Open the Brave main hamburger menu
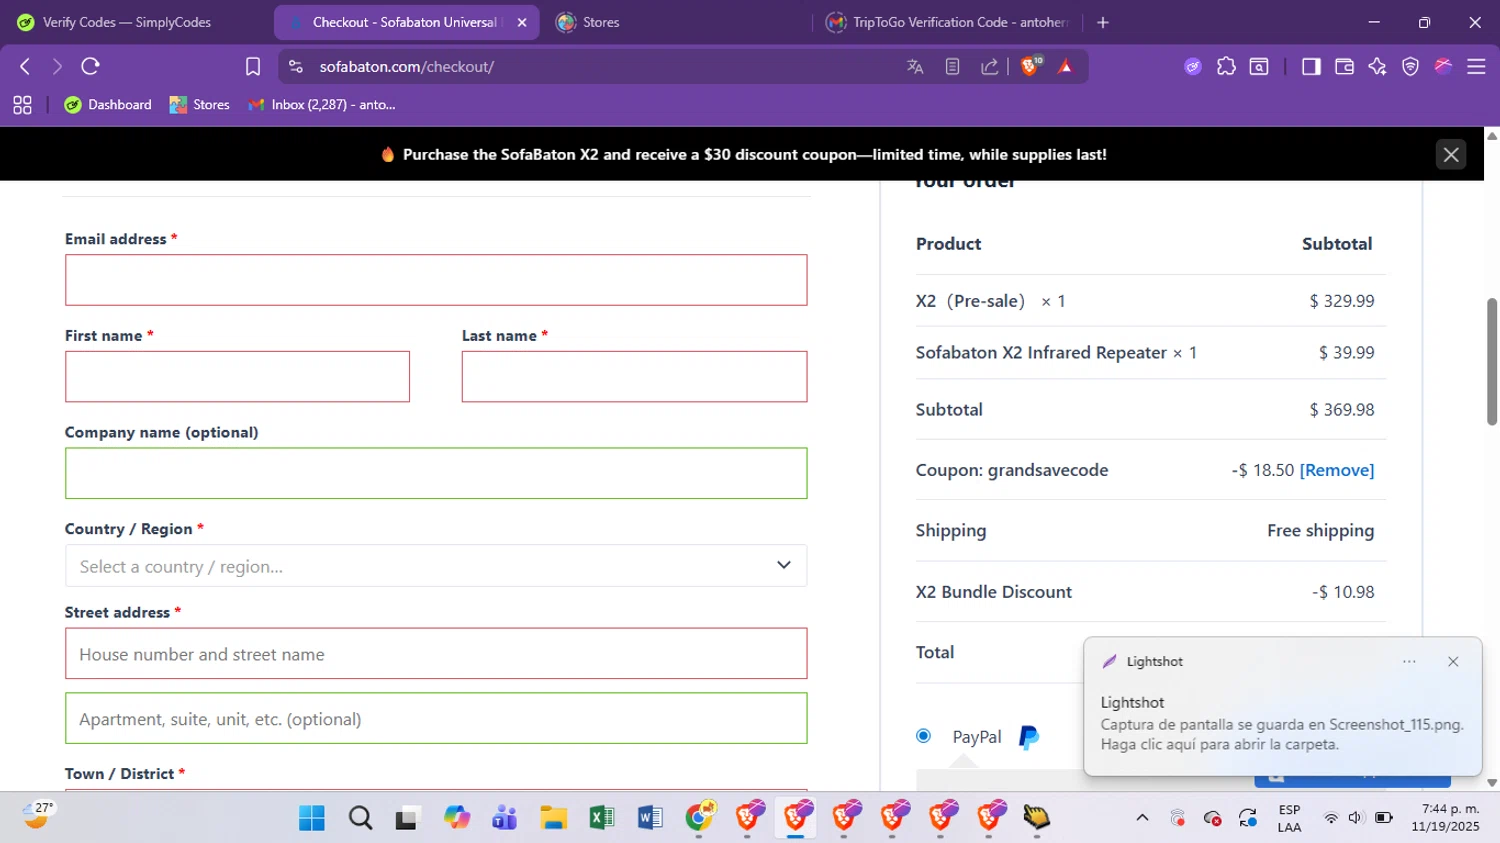Screen dimensions: 1500x843 [x=1476, y=66]
